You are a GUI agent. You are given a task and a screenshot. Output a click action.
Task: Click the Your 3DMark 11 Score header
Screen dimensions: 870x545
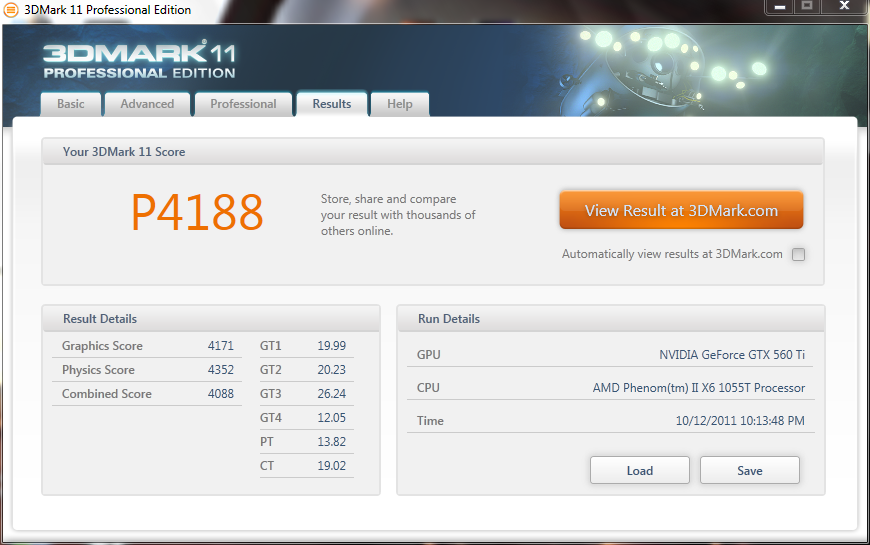pyautogui.click(x=433, y=152)
